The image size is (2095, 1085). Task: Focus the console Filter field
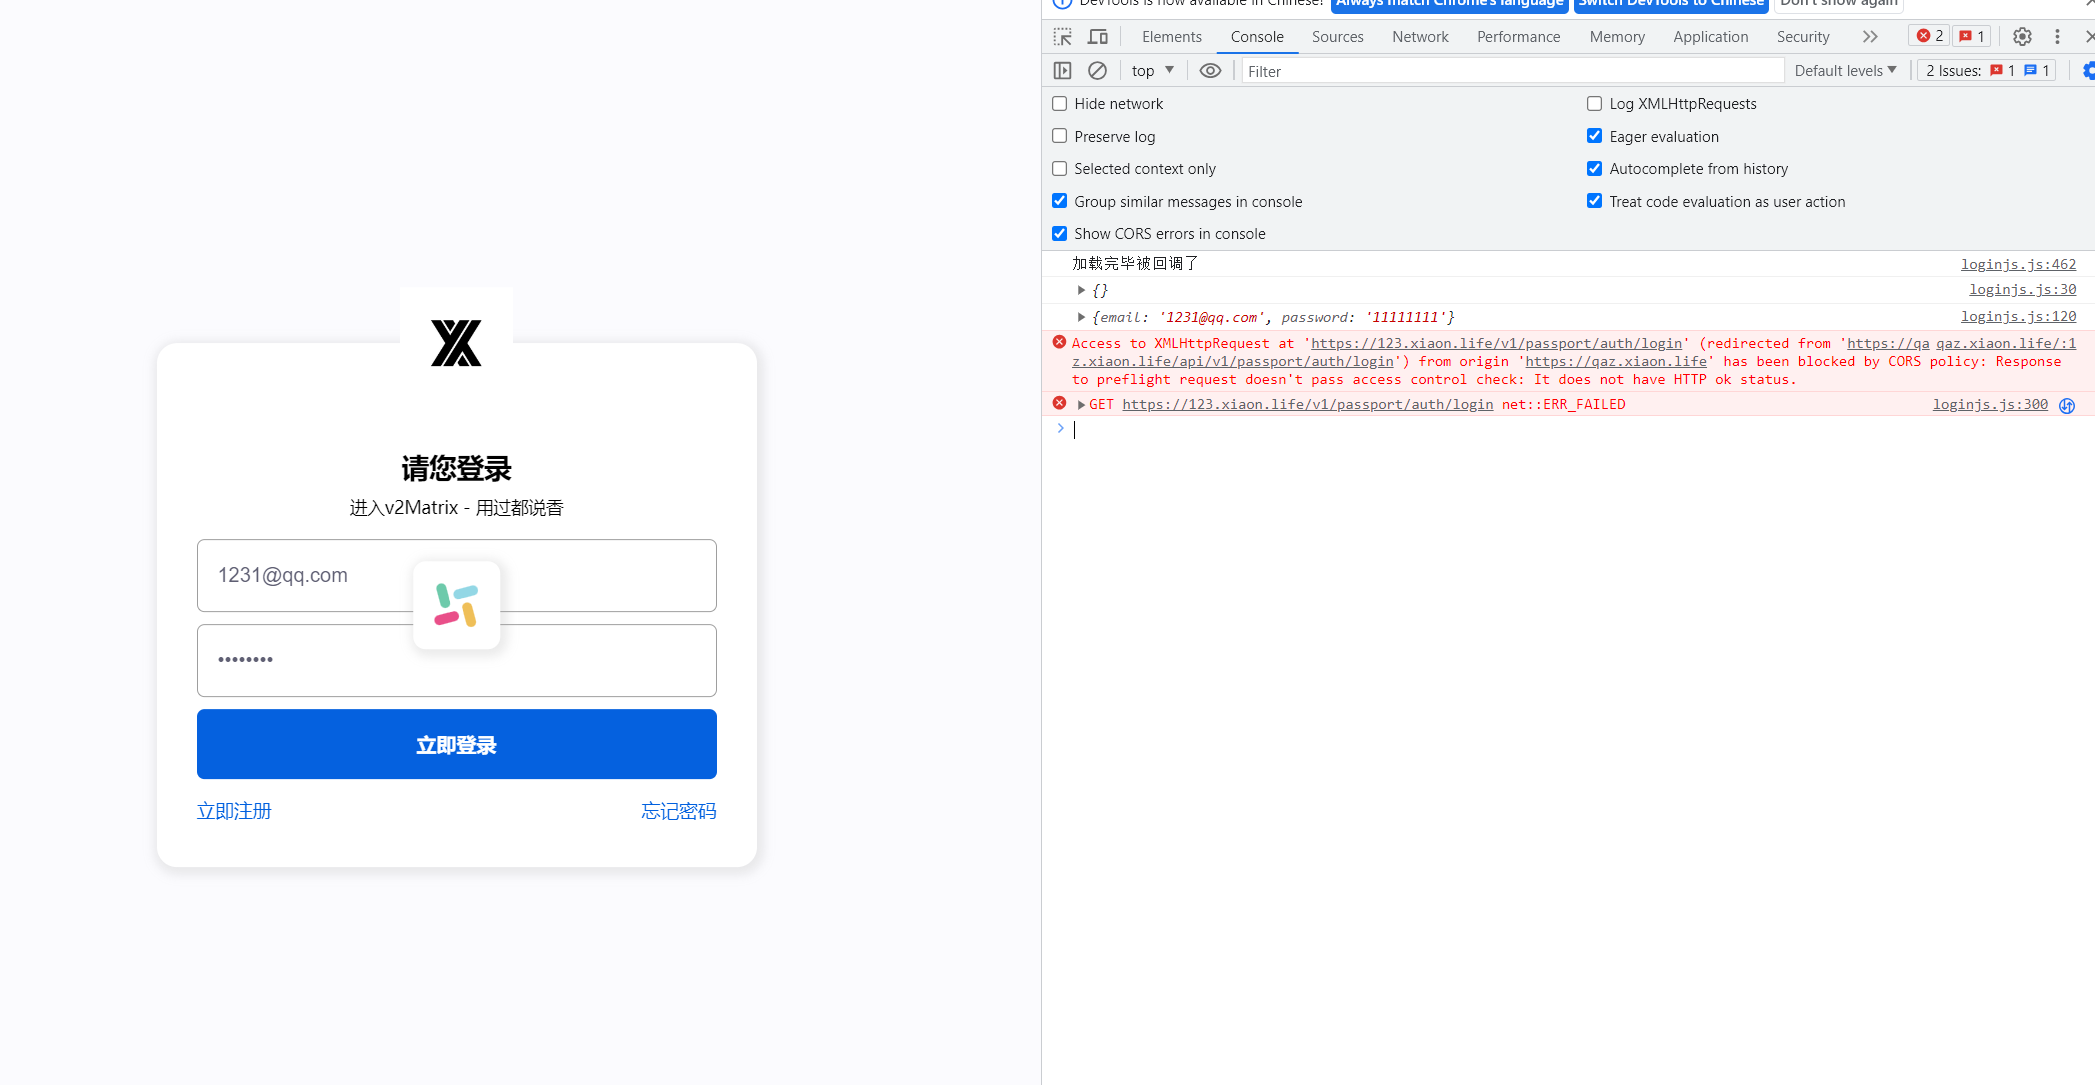(1512, 71)
